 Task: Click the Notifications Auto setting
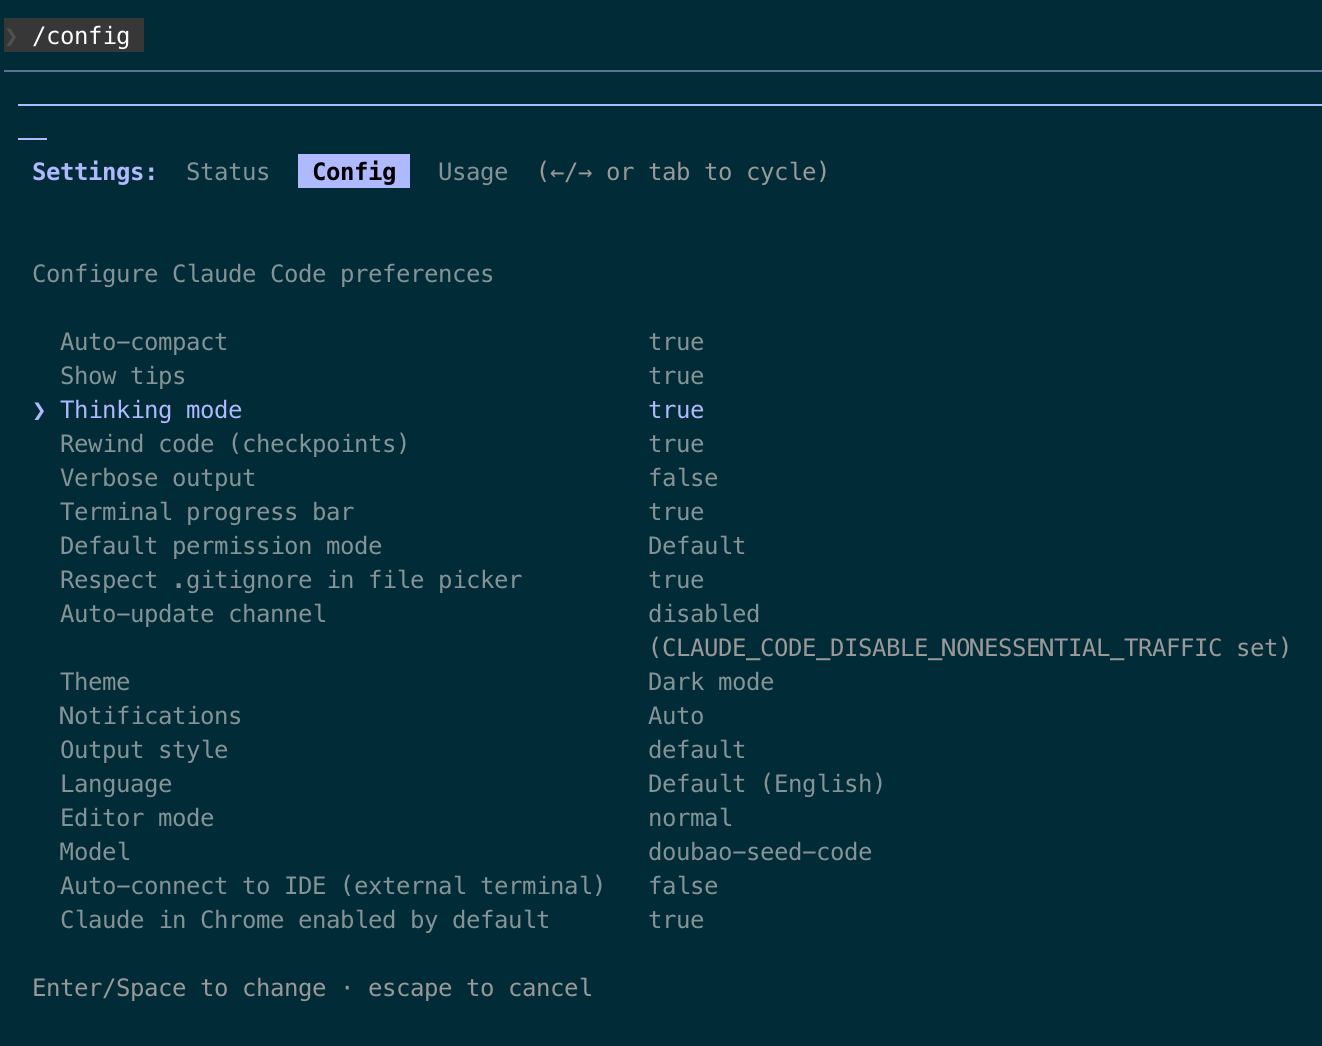tap(675, 716)
